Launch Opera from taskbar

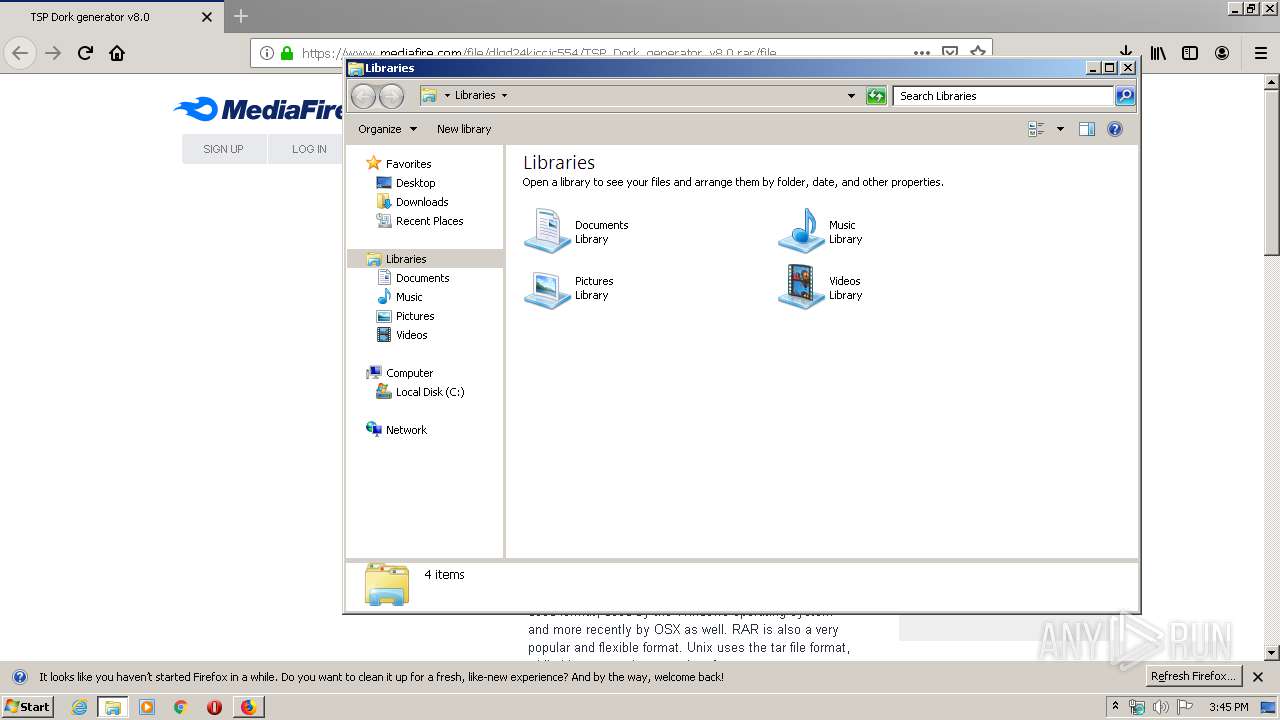pos(214,707)
